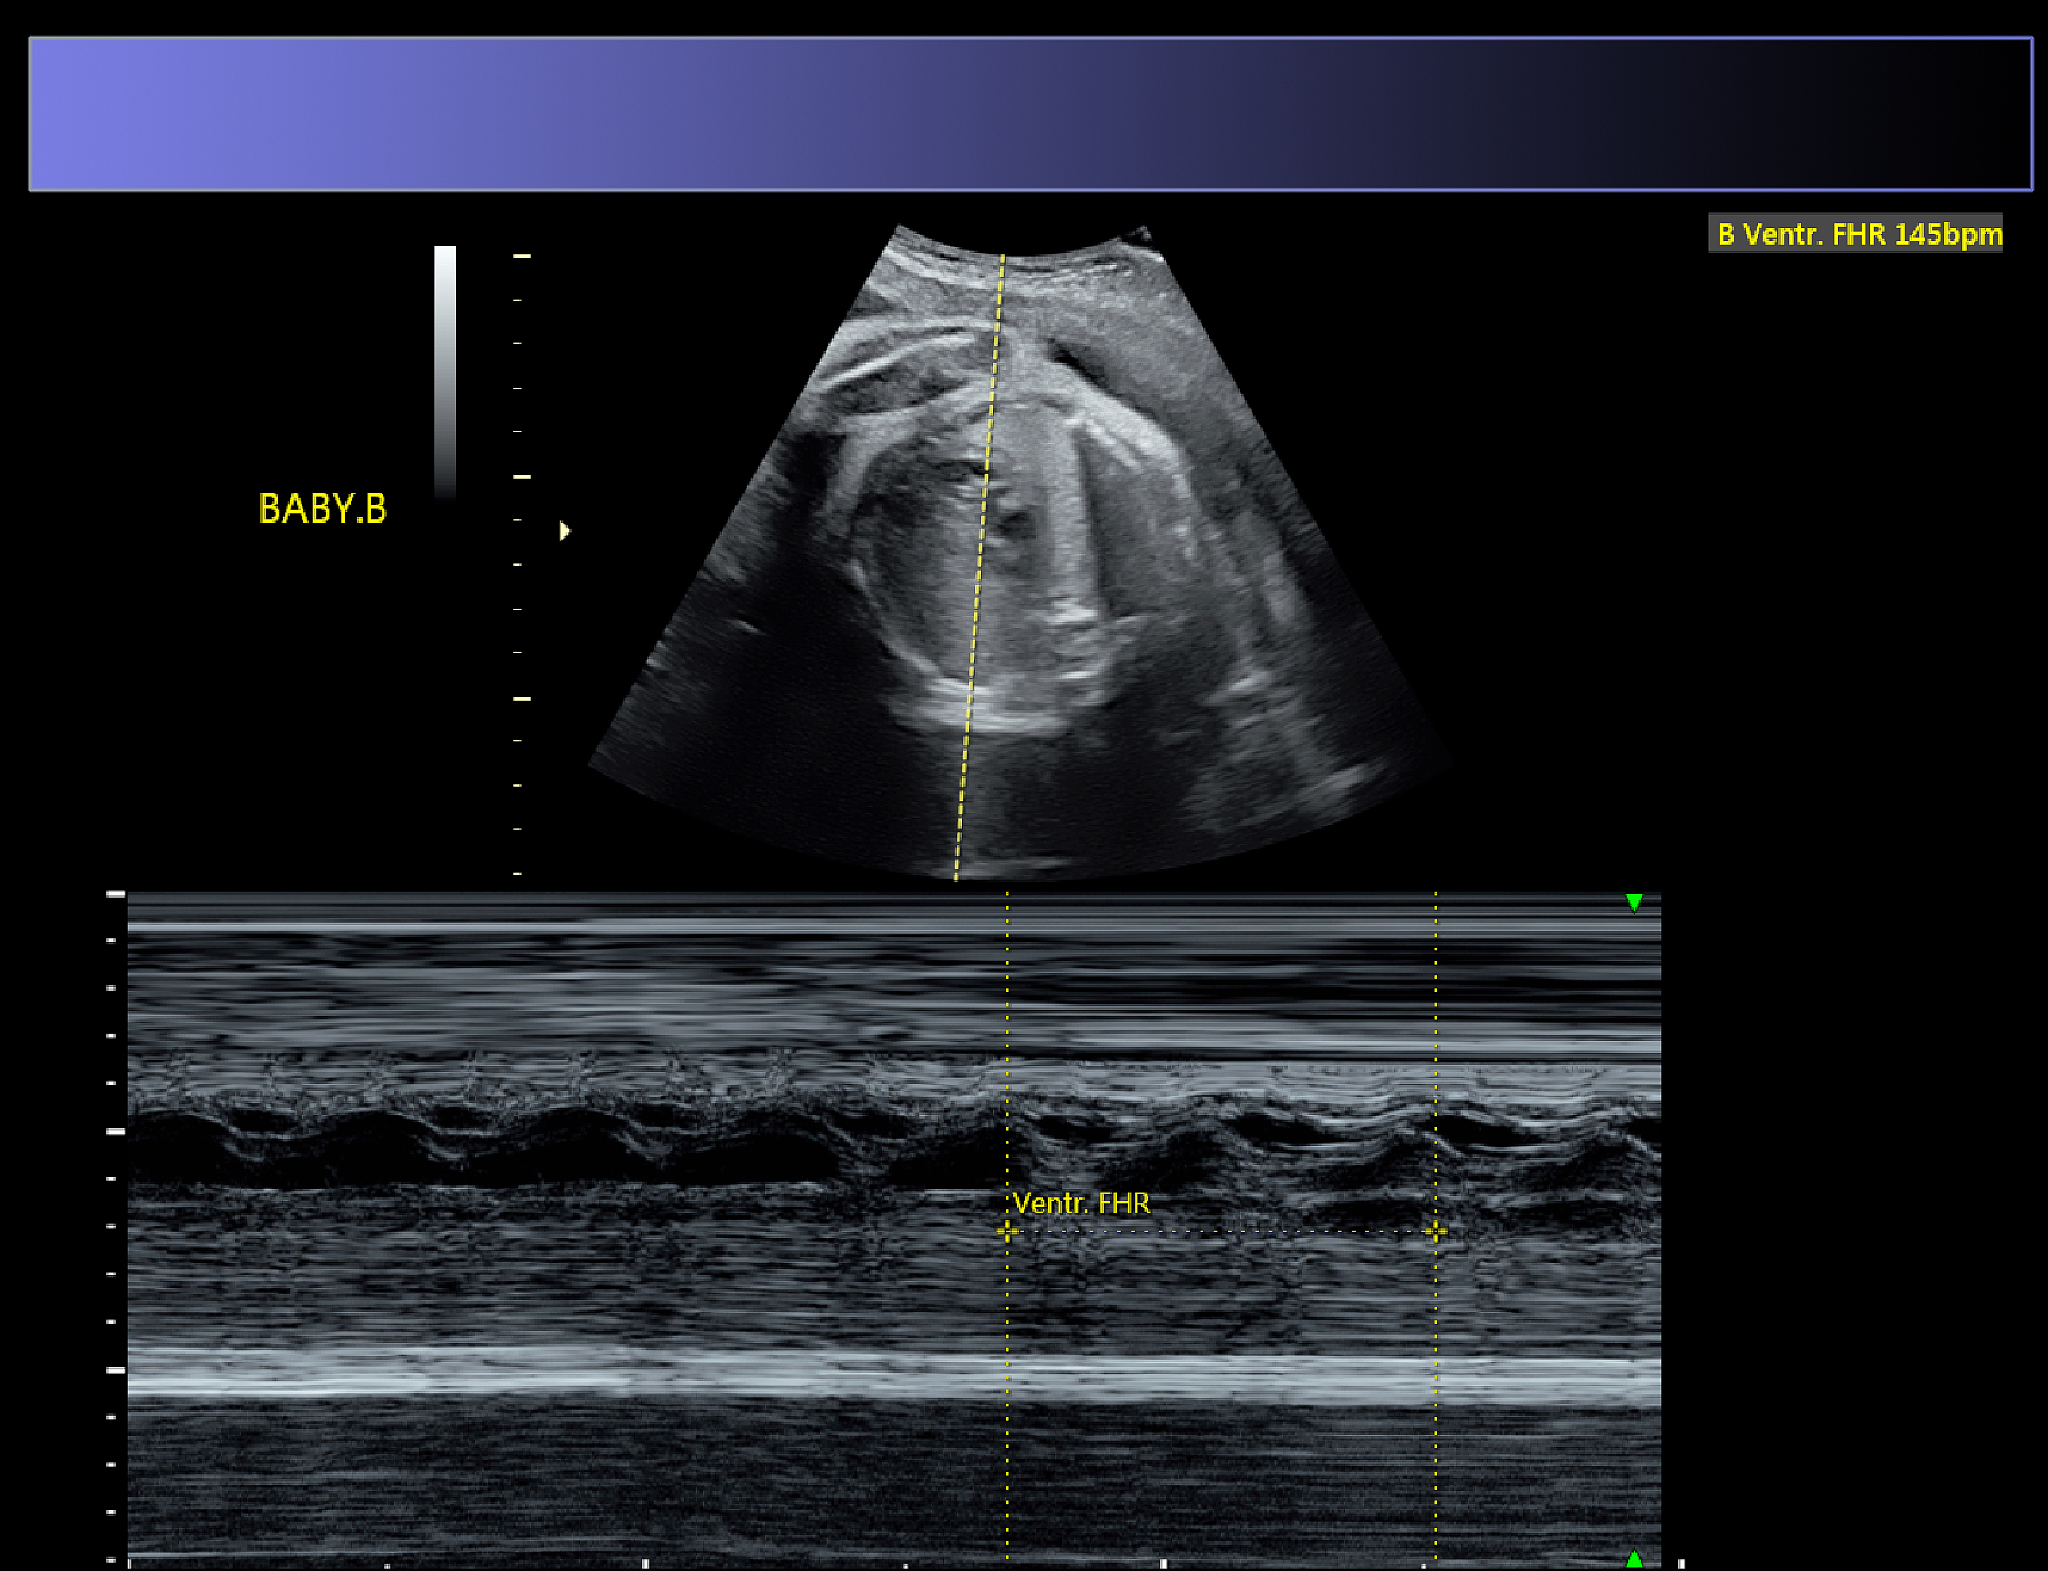Click the small white square at M-mode bottom-right corner

(1681, 1563)
